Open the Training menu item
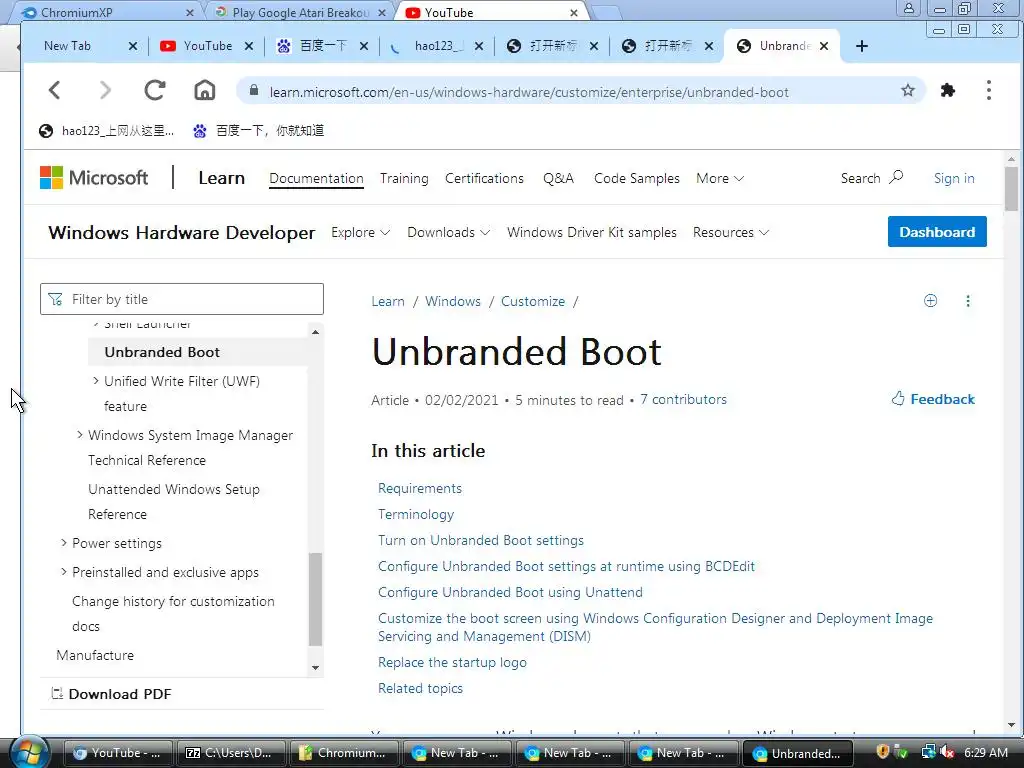The height and width of the screenshot is (768, 1024). pyautogui.click(x=404, y=178)
